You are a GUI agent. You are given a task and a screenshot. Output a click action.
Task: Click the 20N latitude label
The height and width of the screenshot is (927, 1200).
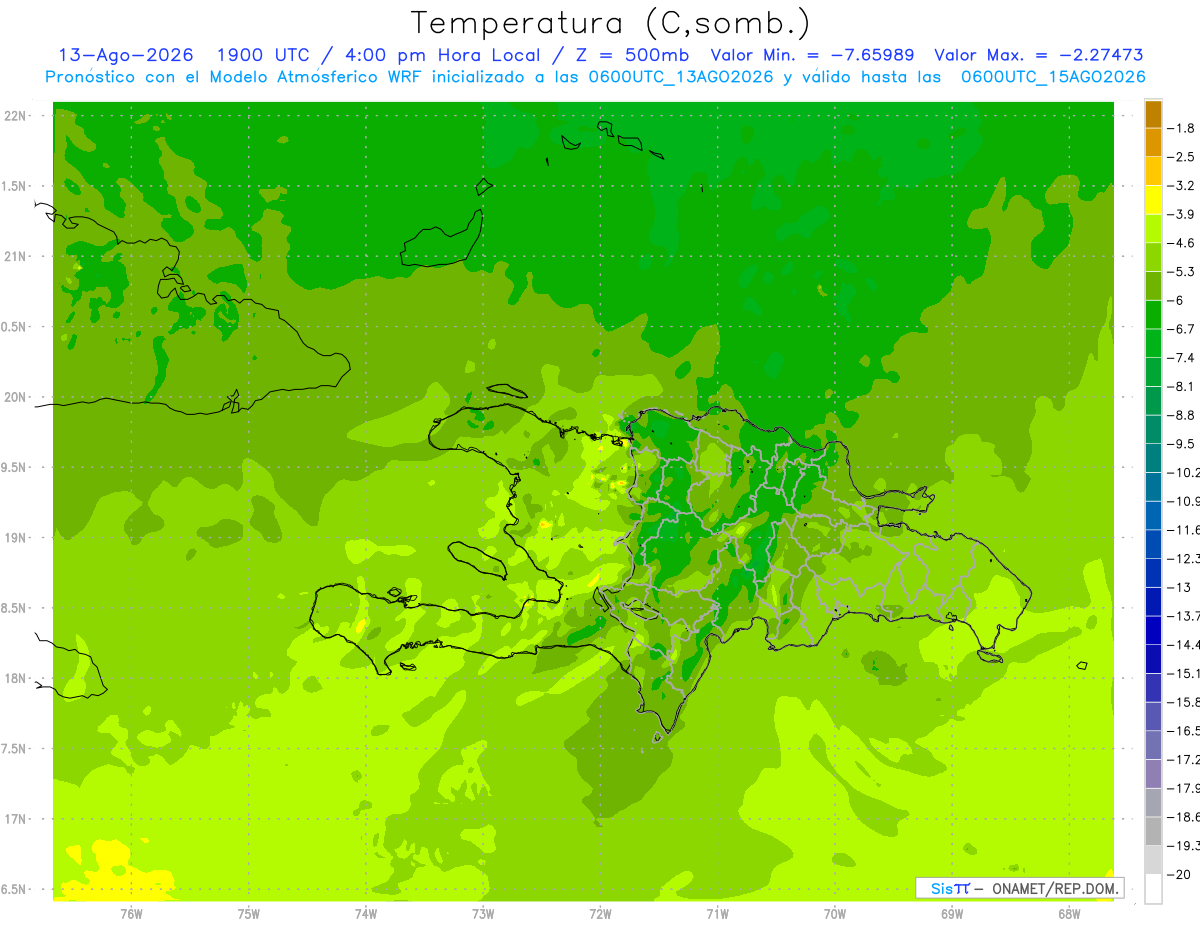coord(16,397)
